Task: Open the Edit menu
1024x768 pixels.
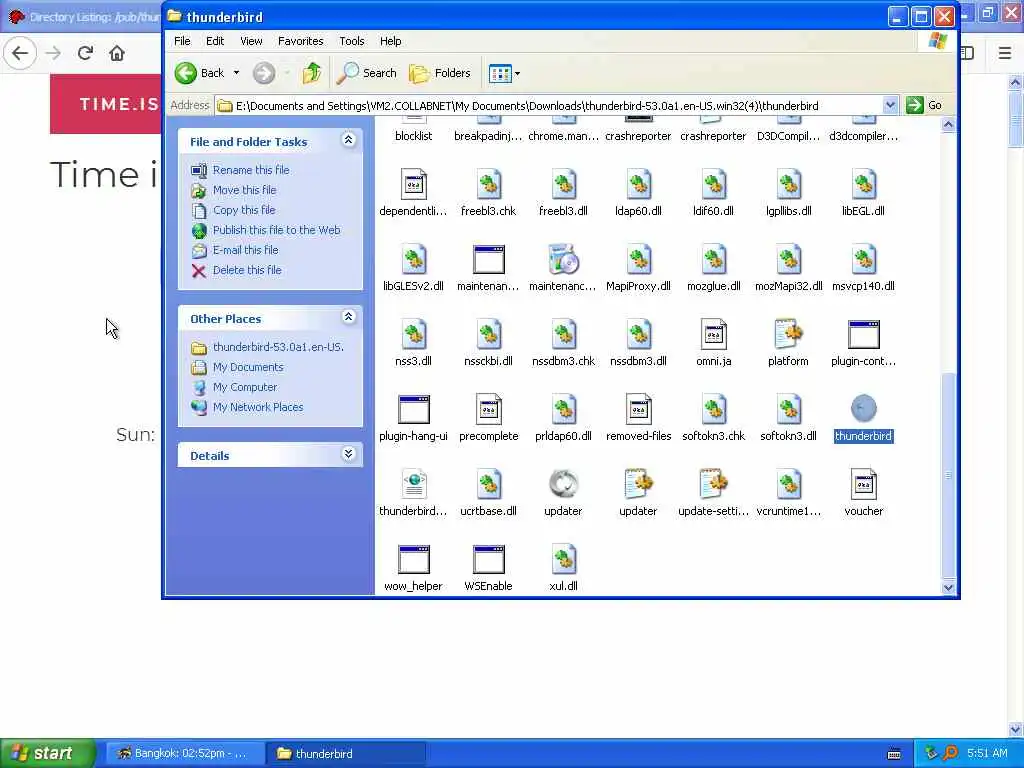Action: click(215, 41)
